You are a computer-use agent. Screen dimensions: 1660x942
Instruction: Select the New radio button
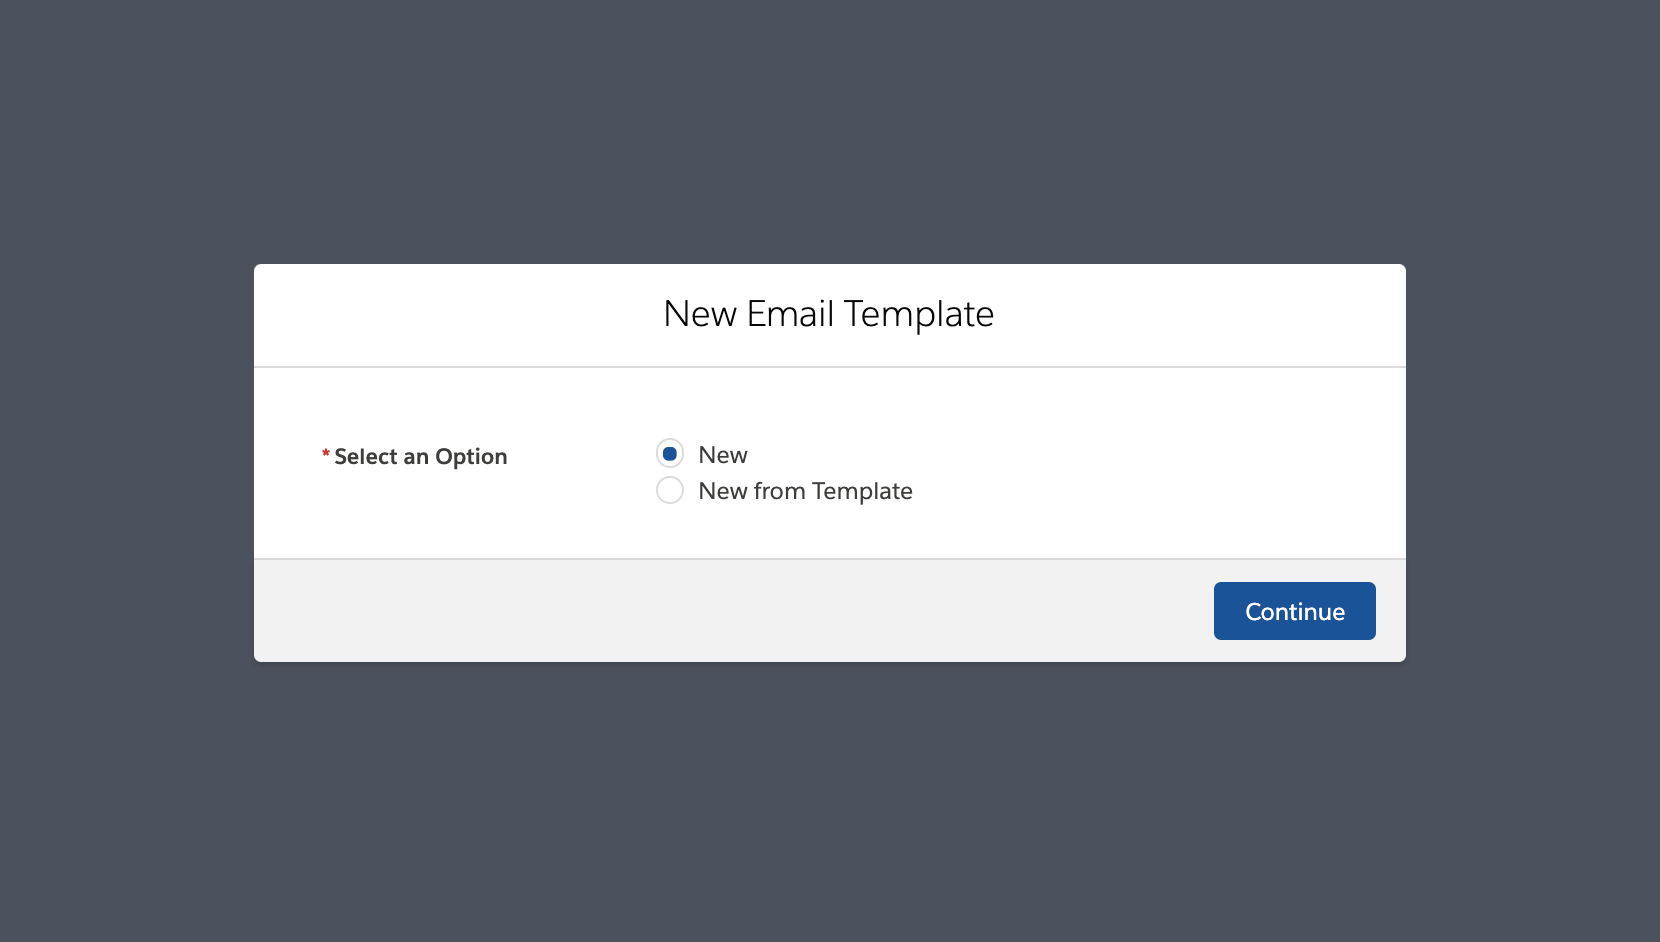pyautogui.click(x=670, y=454)
